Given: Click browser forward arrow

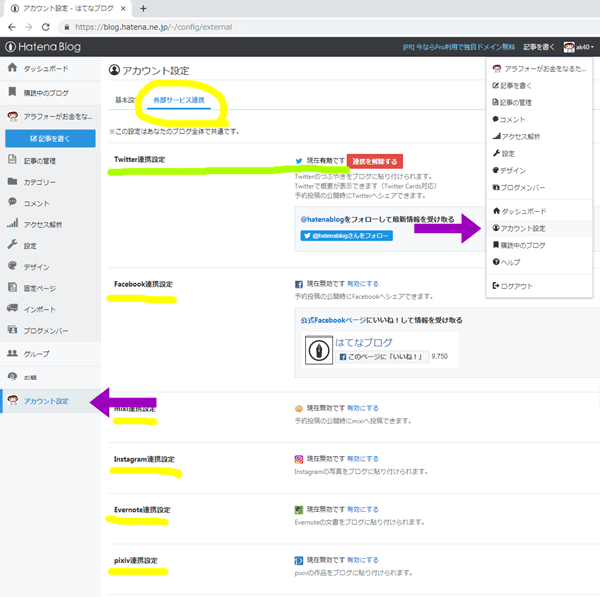Looking at the screenshot, I should (29, 27).
